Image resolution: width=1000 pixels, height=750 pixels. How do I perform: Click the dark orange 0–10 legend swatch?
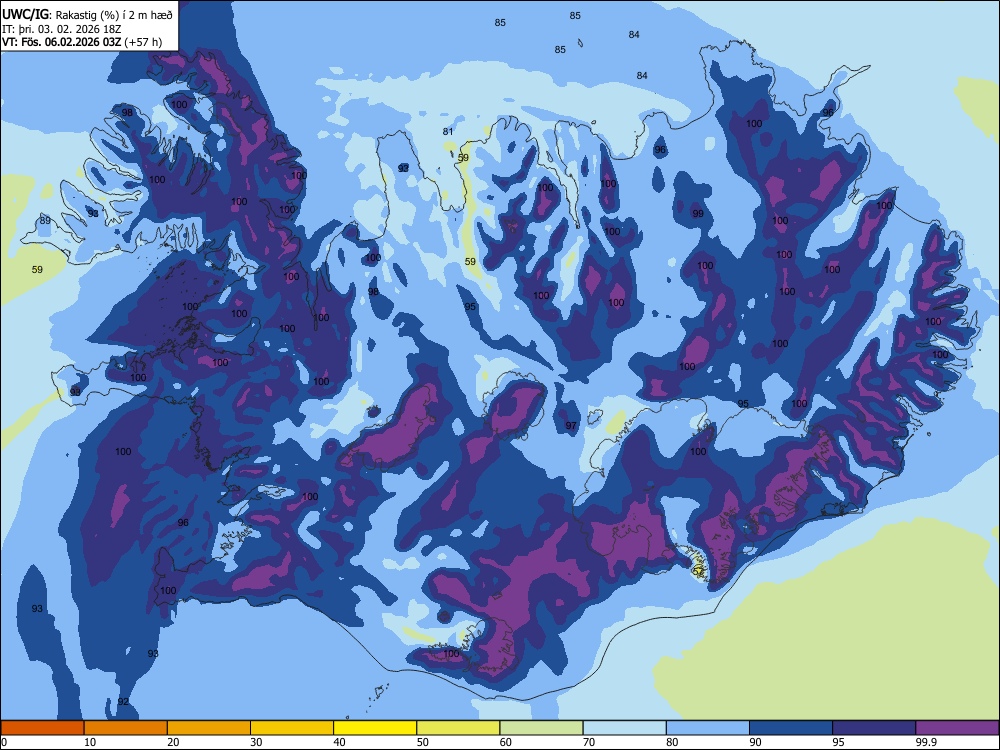point(42,728)
